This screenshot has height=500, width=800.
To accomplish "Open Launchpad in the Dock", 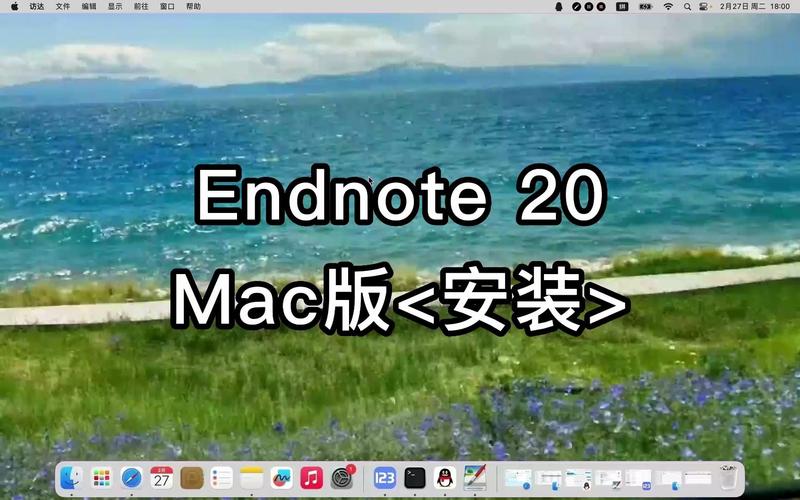I will (x=102, y=478).
